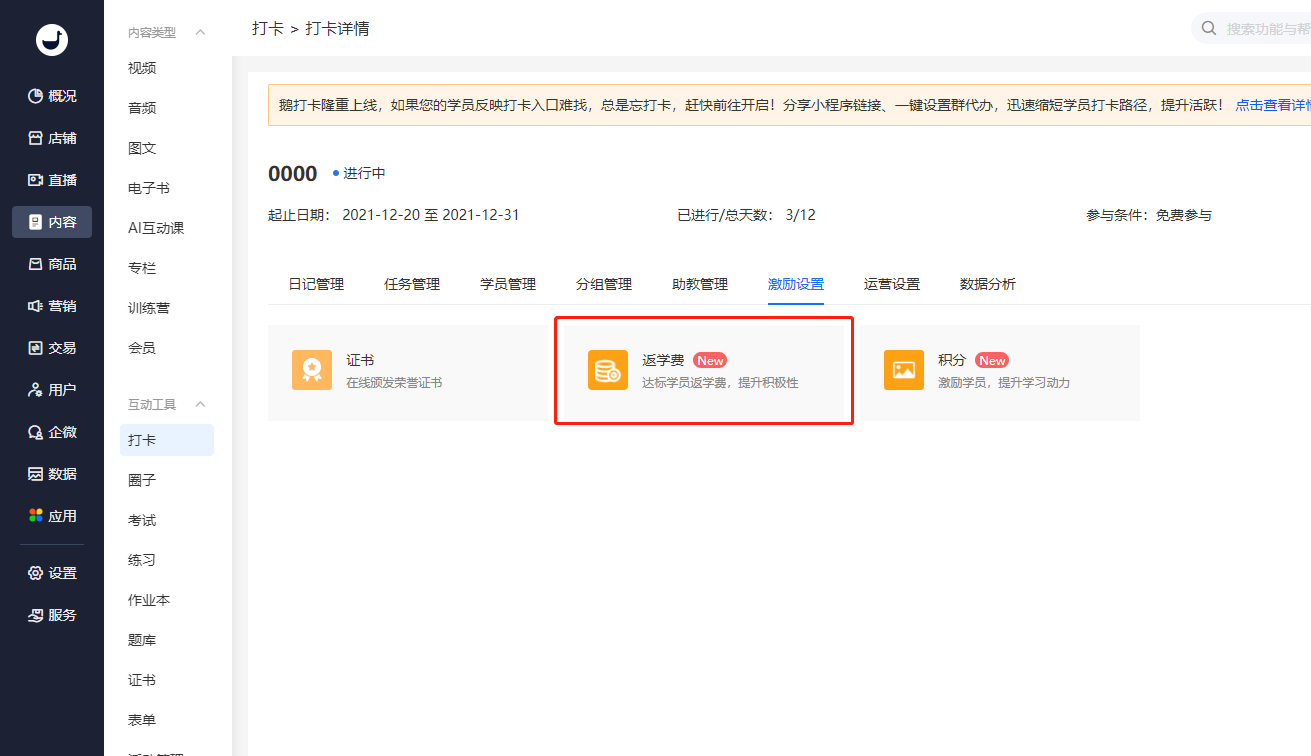
Task: Select the 学员管理 tab
Action: tap(508, 284)
